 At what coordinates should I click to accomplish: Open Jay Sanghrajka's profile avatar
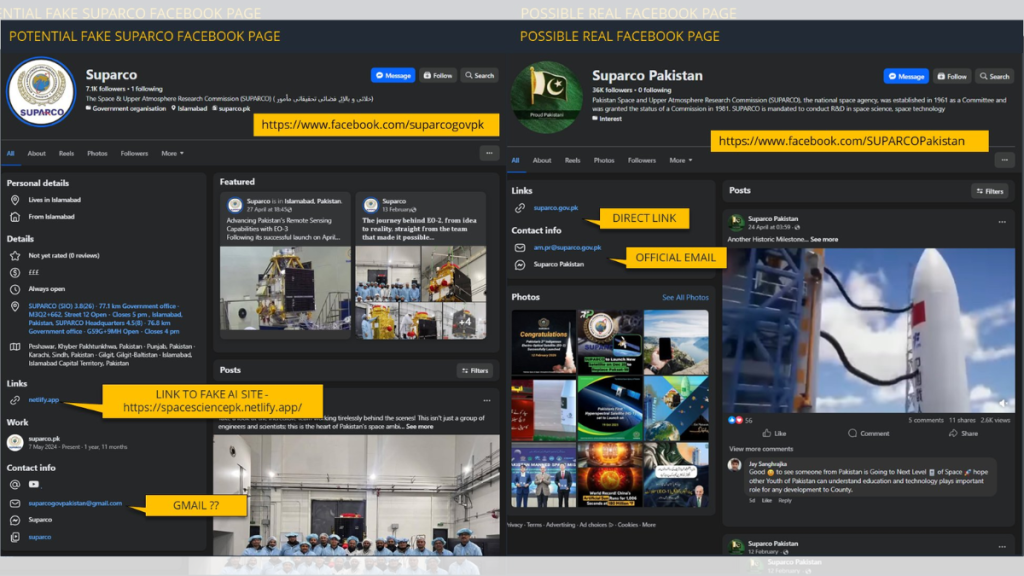735,465
